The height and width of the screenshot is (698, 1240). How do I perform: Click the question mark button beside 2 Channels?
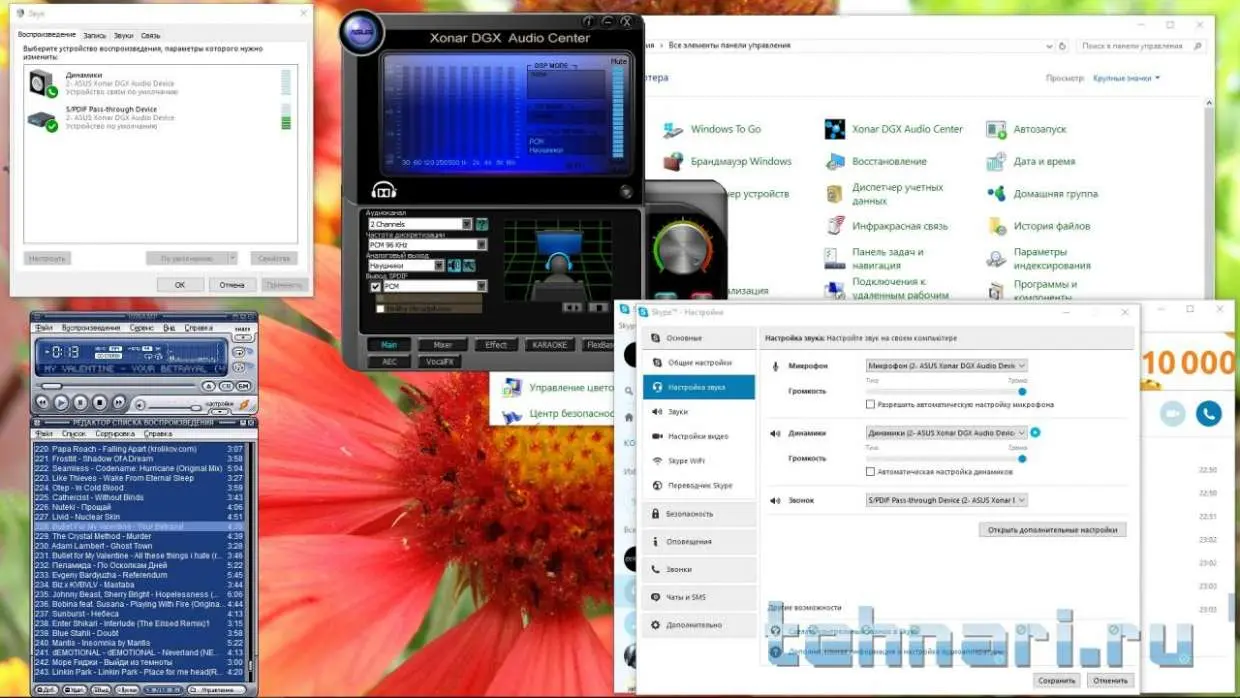click(482, 224)
